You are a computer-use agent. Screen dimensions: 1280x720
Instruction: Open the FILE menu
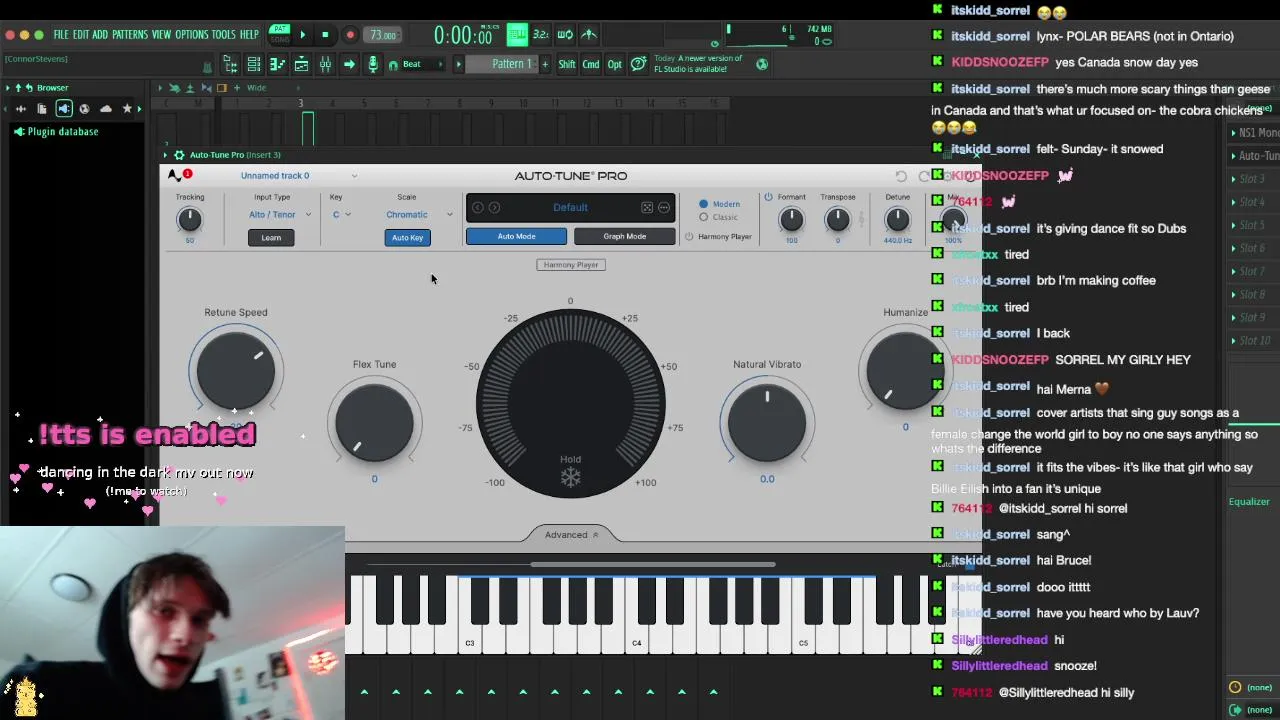coord(61,35)
